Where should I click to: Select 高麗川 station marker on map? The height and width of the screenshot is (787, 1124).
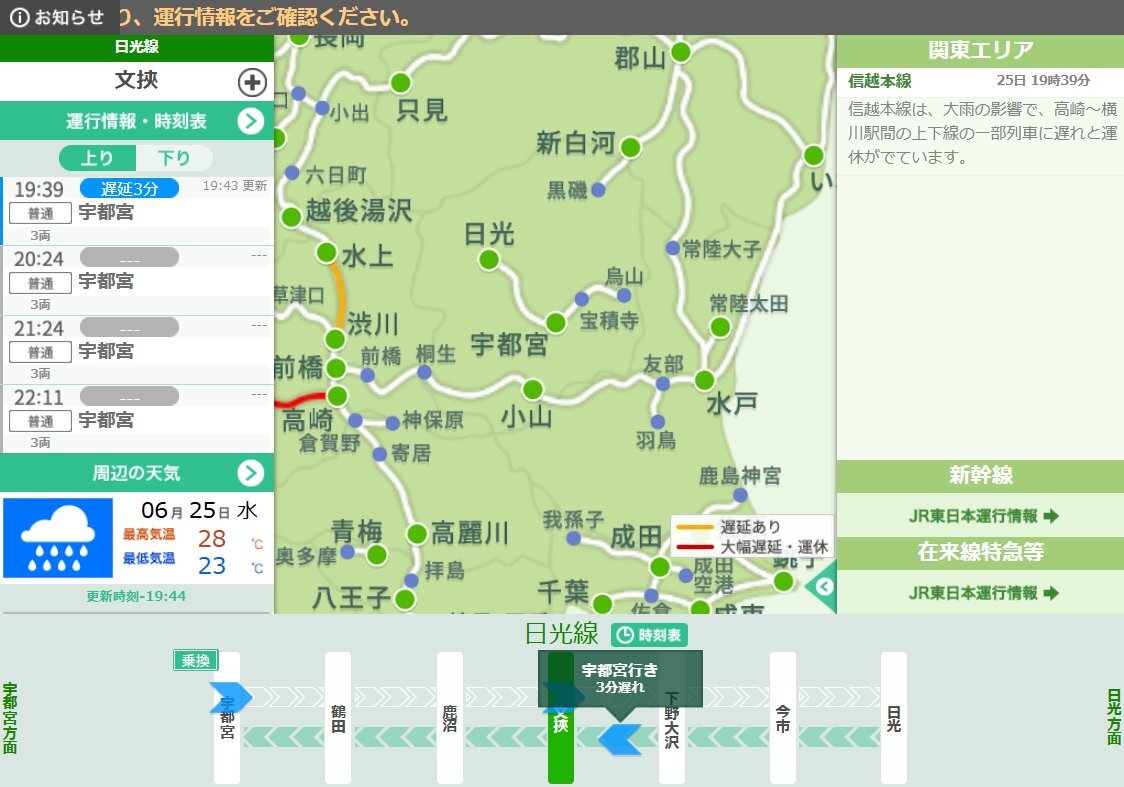(x=417, y=533)
